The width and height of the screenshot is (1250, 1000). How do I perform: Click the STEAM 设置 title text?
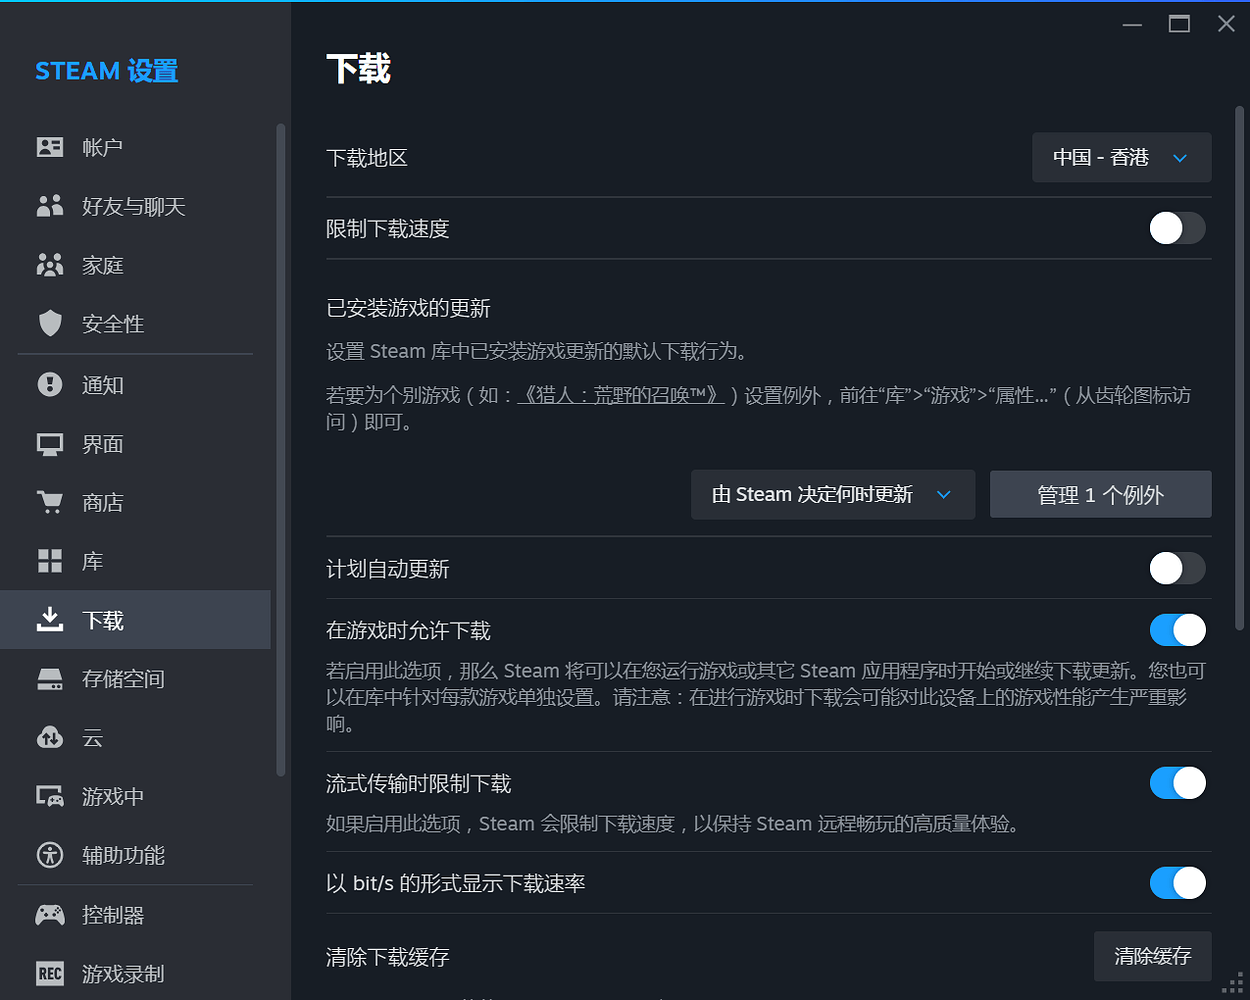click(x=107, y=71)
